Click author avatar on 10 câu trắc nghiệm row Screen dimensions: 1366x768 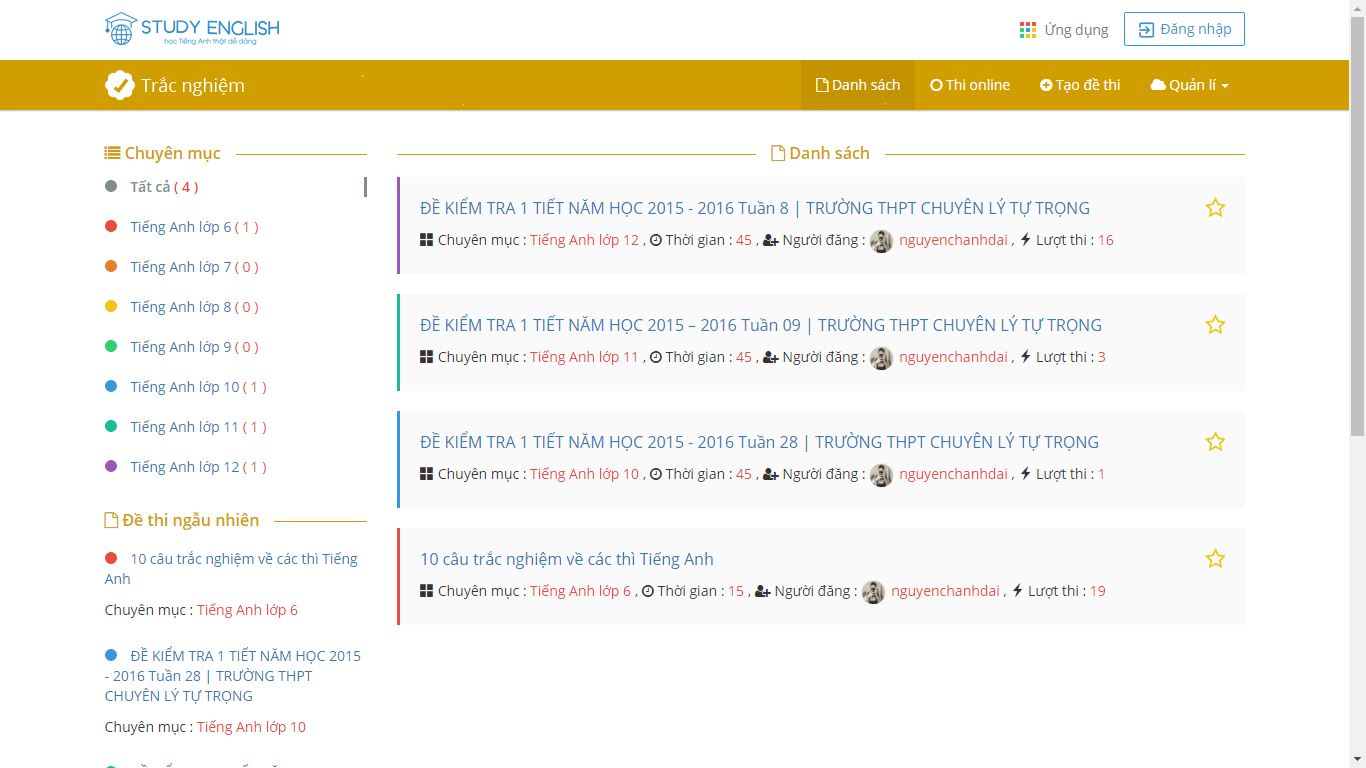(873, 592)
